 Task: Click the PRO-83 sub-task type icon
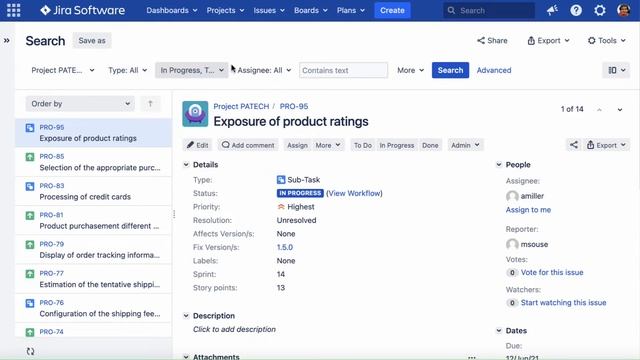point(30,186)
